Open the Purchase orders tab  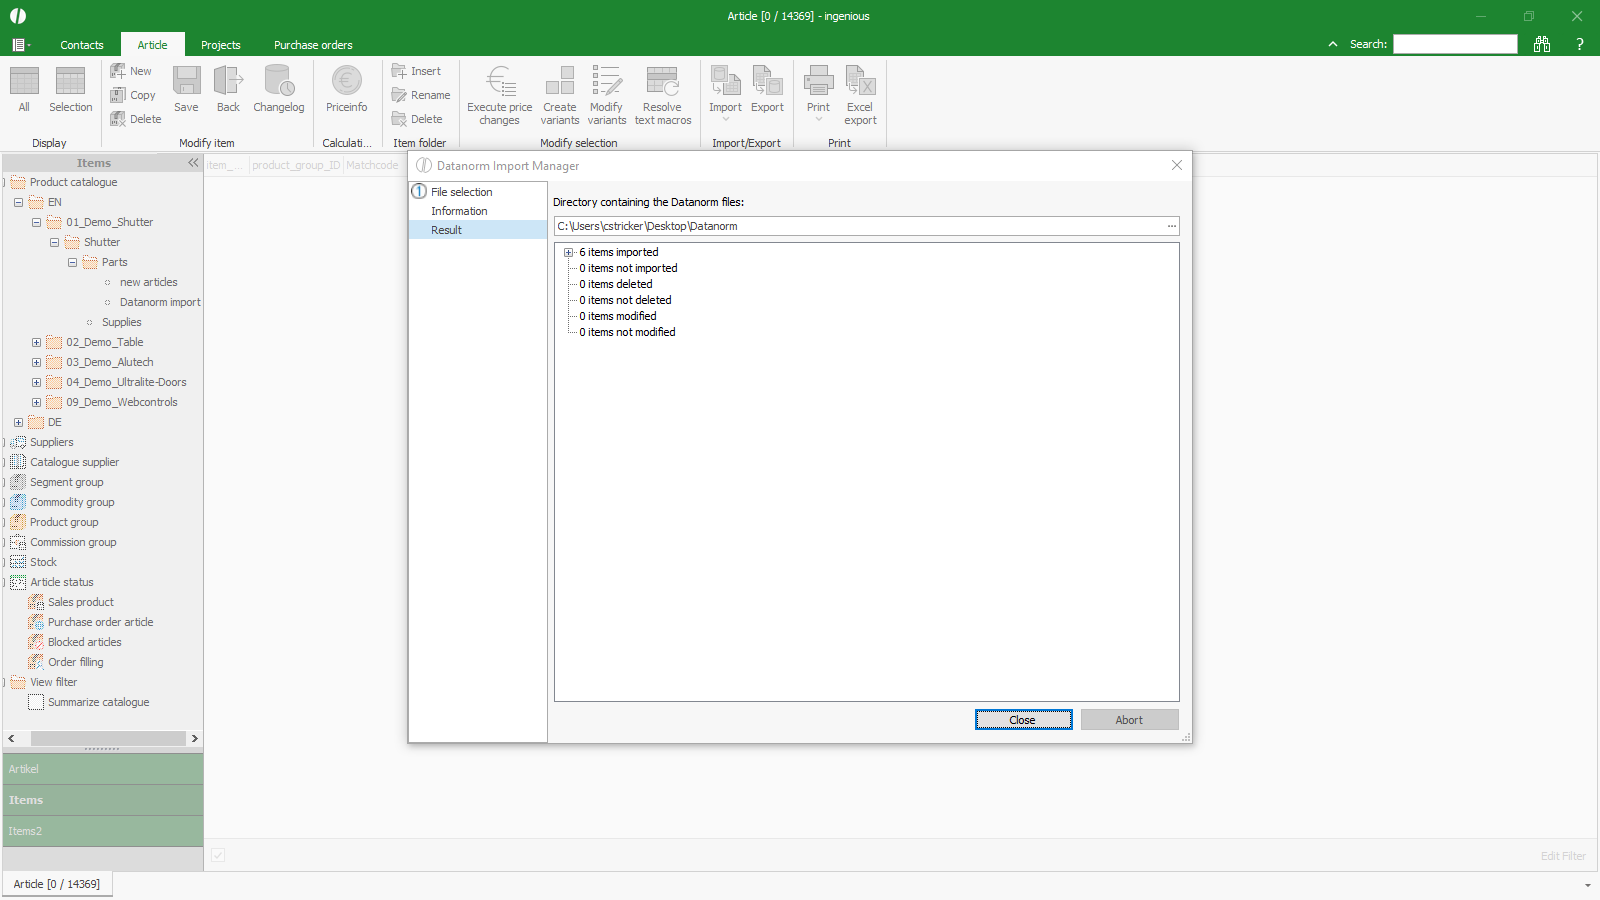click(x=313, y=45)
